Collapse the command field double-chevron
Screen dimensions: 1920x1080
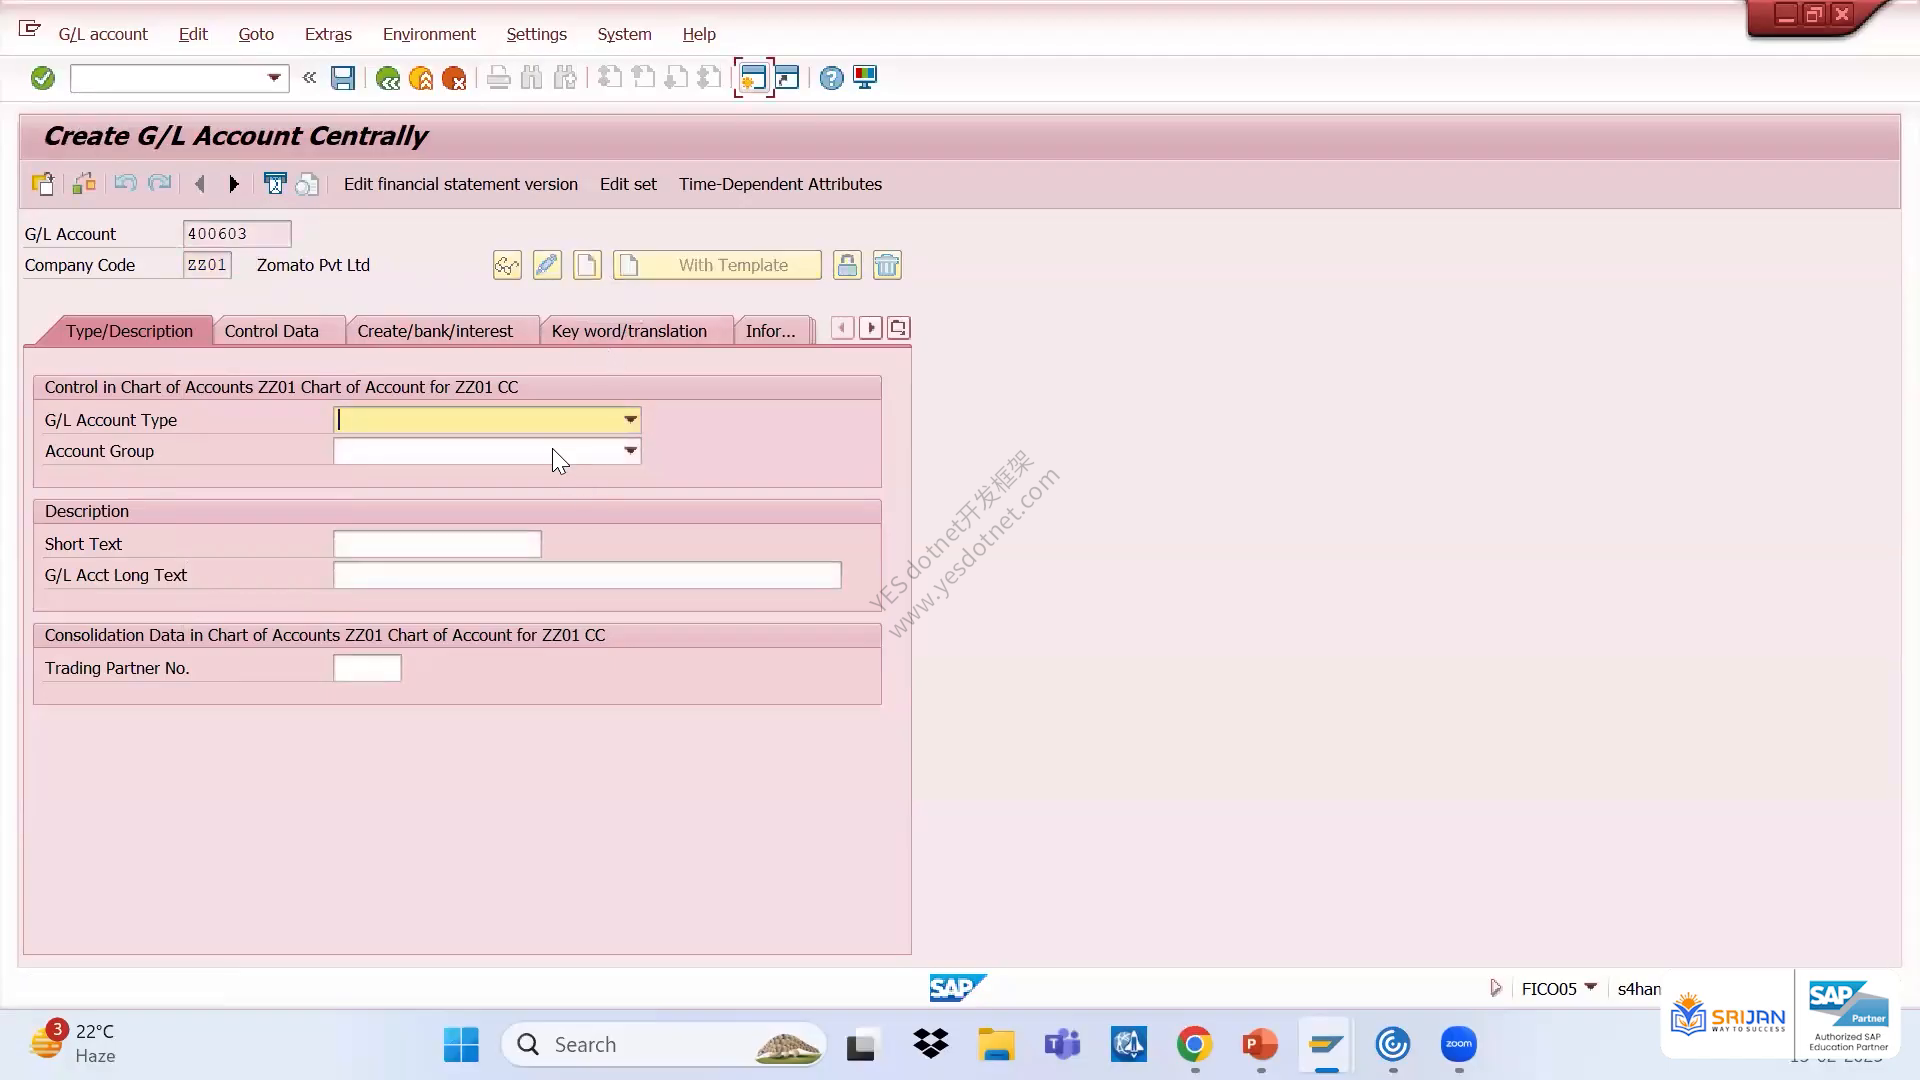coord(309,77)
